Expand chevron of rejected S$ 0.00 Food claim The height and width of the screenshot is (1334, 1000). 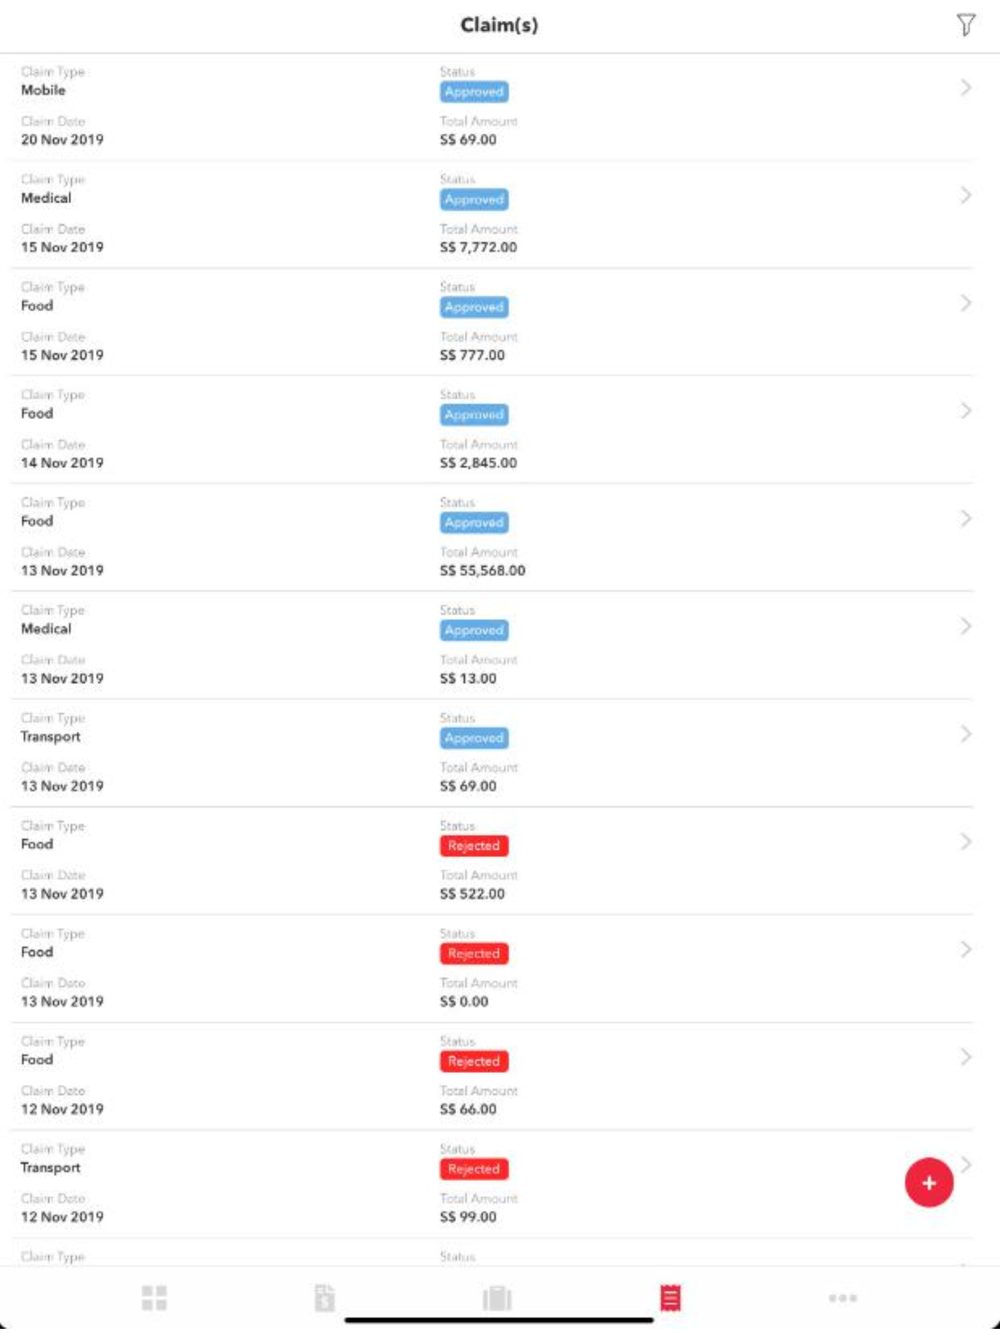[x=966, y=950]
